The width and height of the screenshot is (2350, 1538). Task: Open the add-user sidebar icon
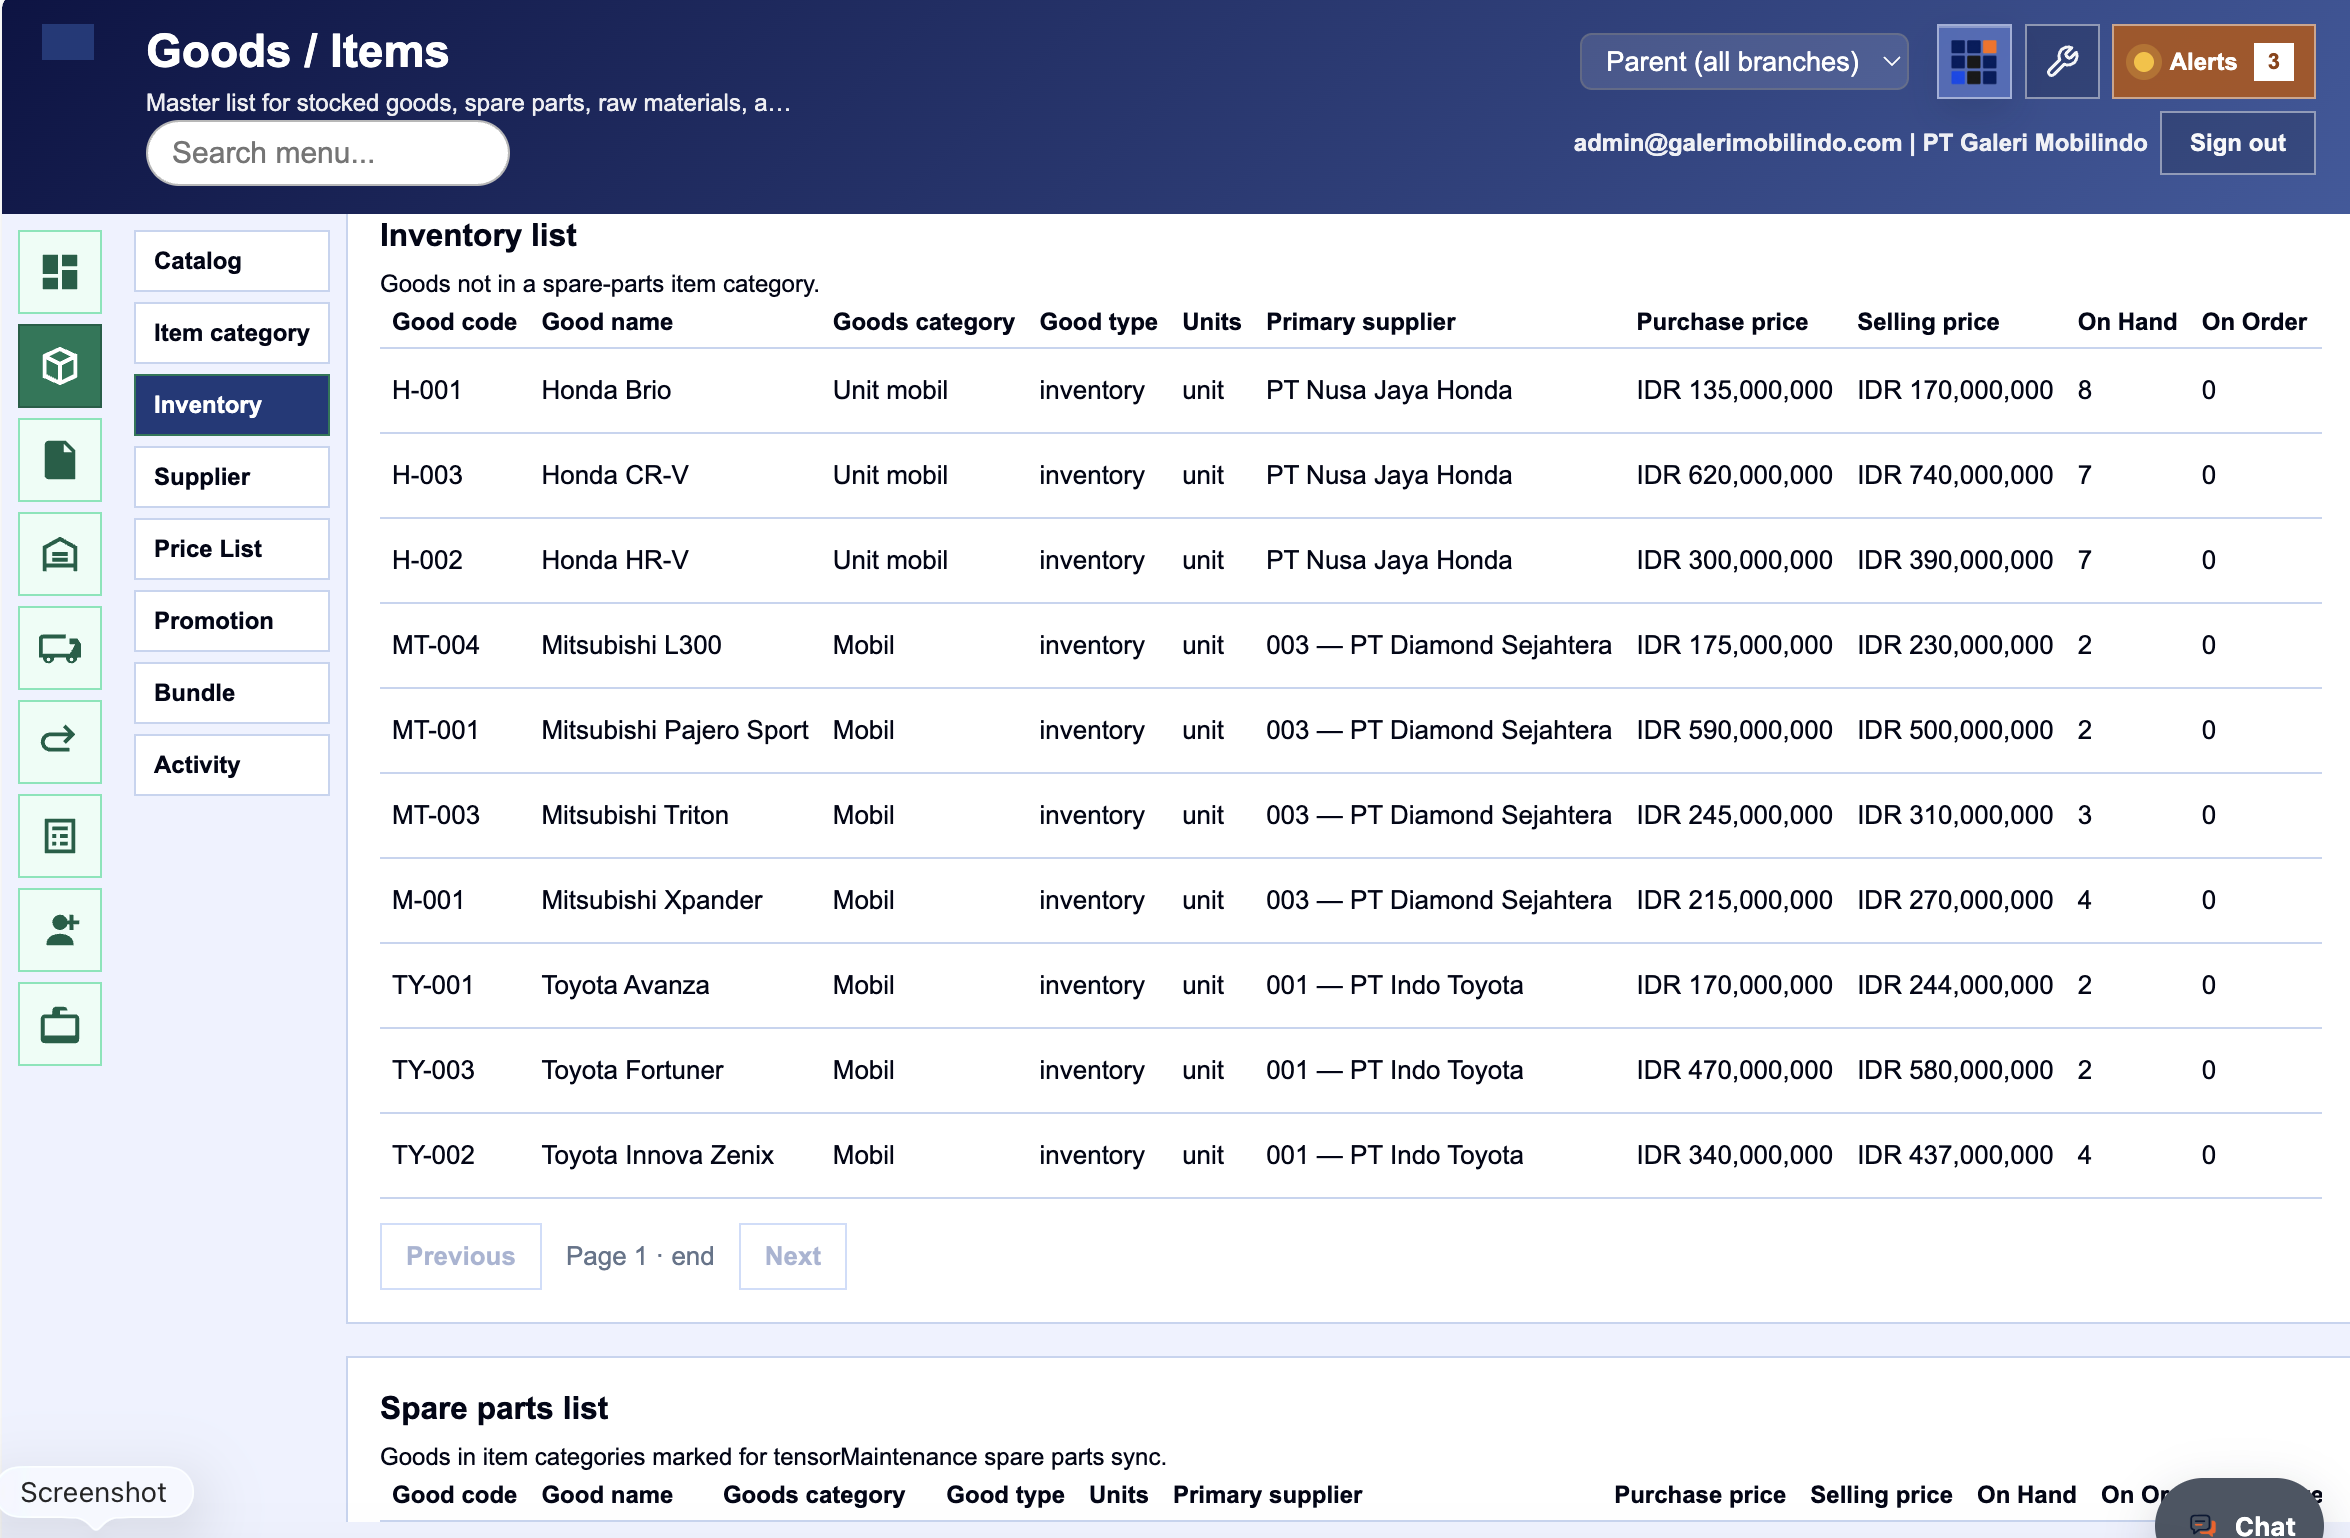tap(60, 930)
